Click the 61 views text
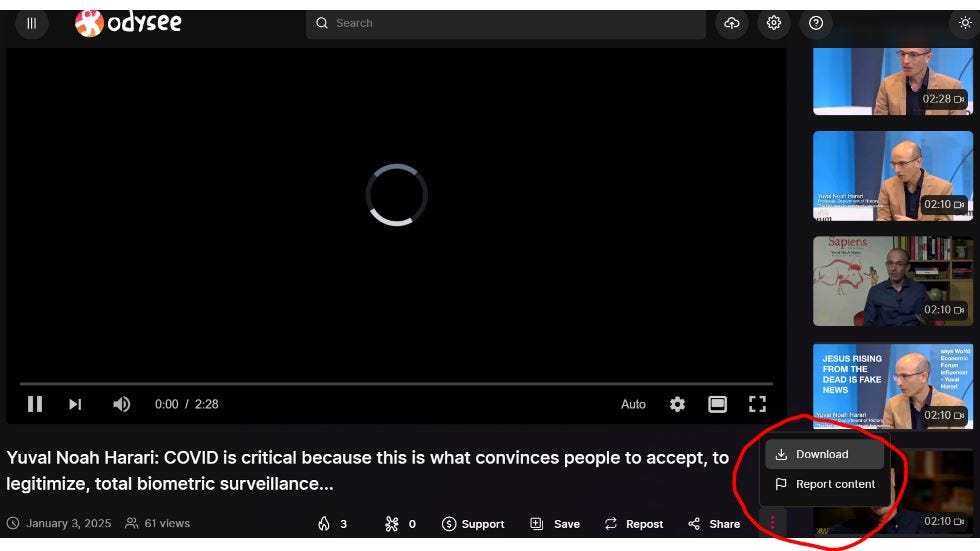Image resolution: width=980 pixels, height=551 pixels. 167,524
